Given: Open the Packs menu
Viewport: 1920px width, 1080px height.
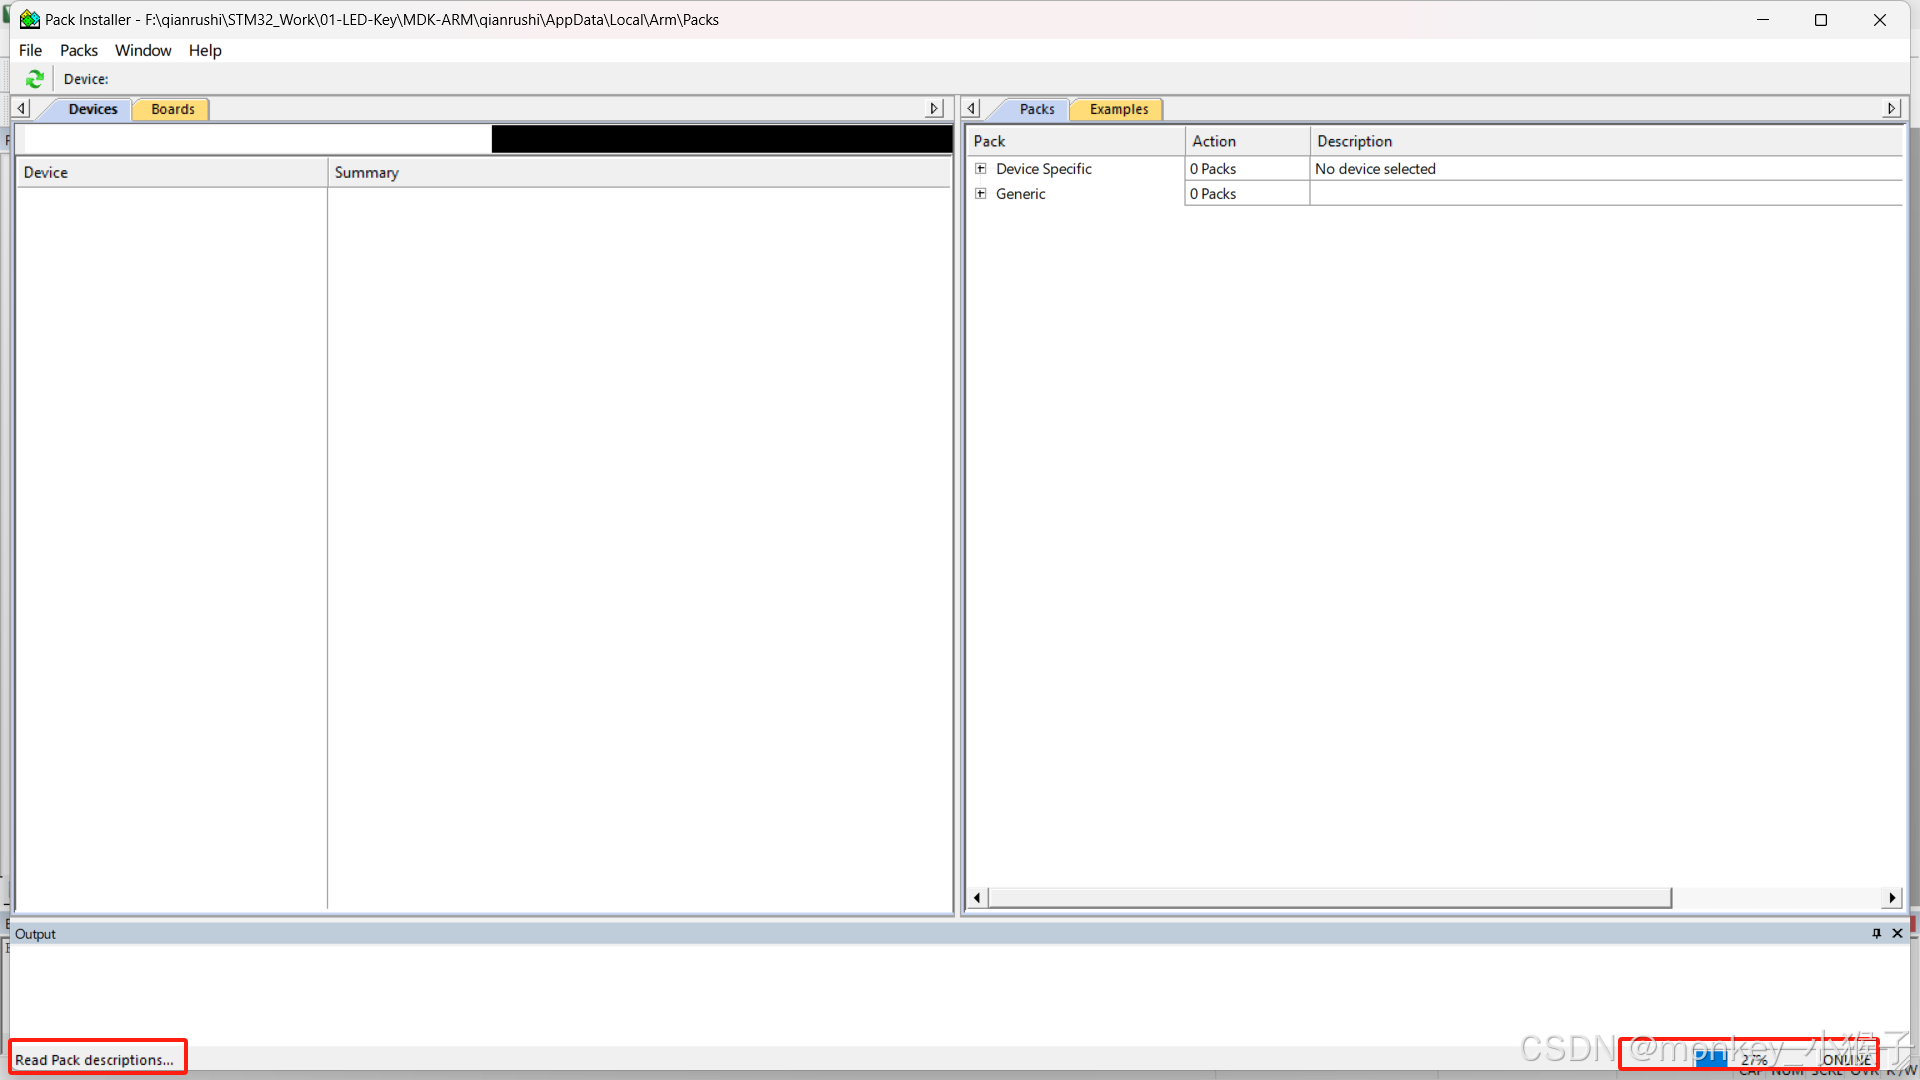Looking at the screenshot, I should [x=78, y=50].
